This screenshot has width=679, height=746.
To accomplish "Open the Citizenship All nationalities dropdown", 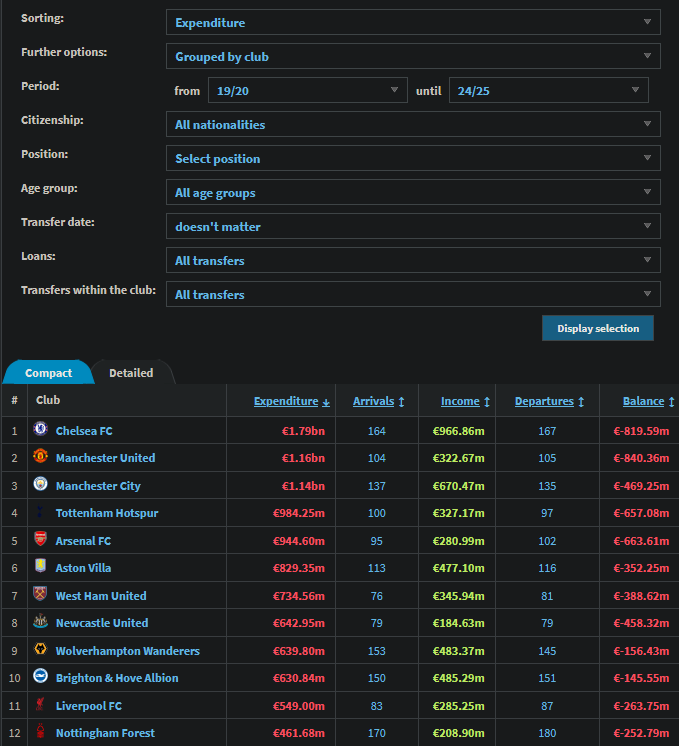I will click(x=413, y=124).
